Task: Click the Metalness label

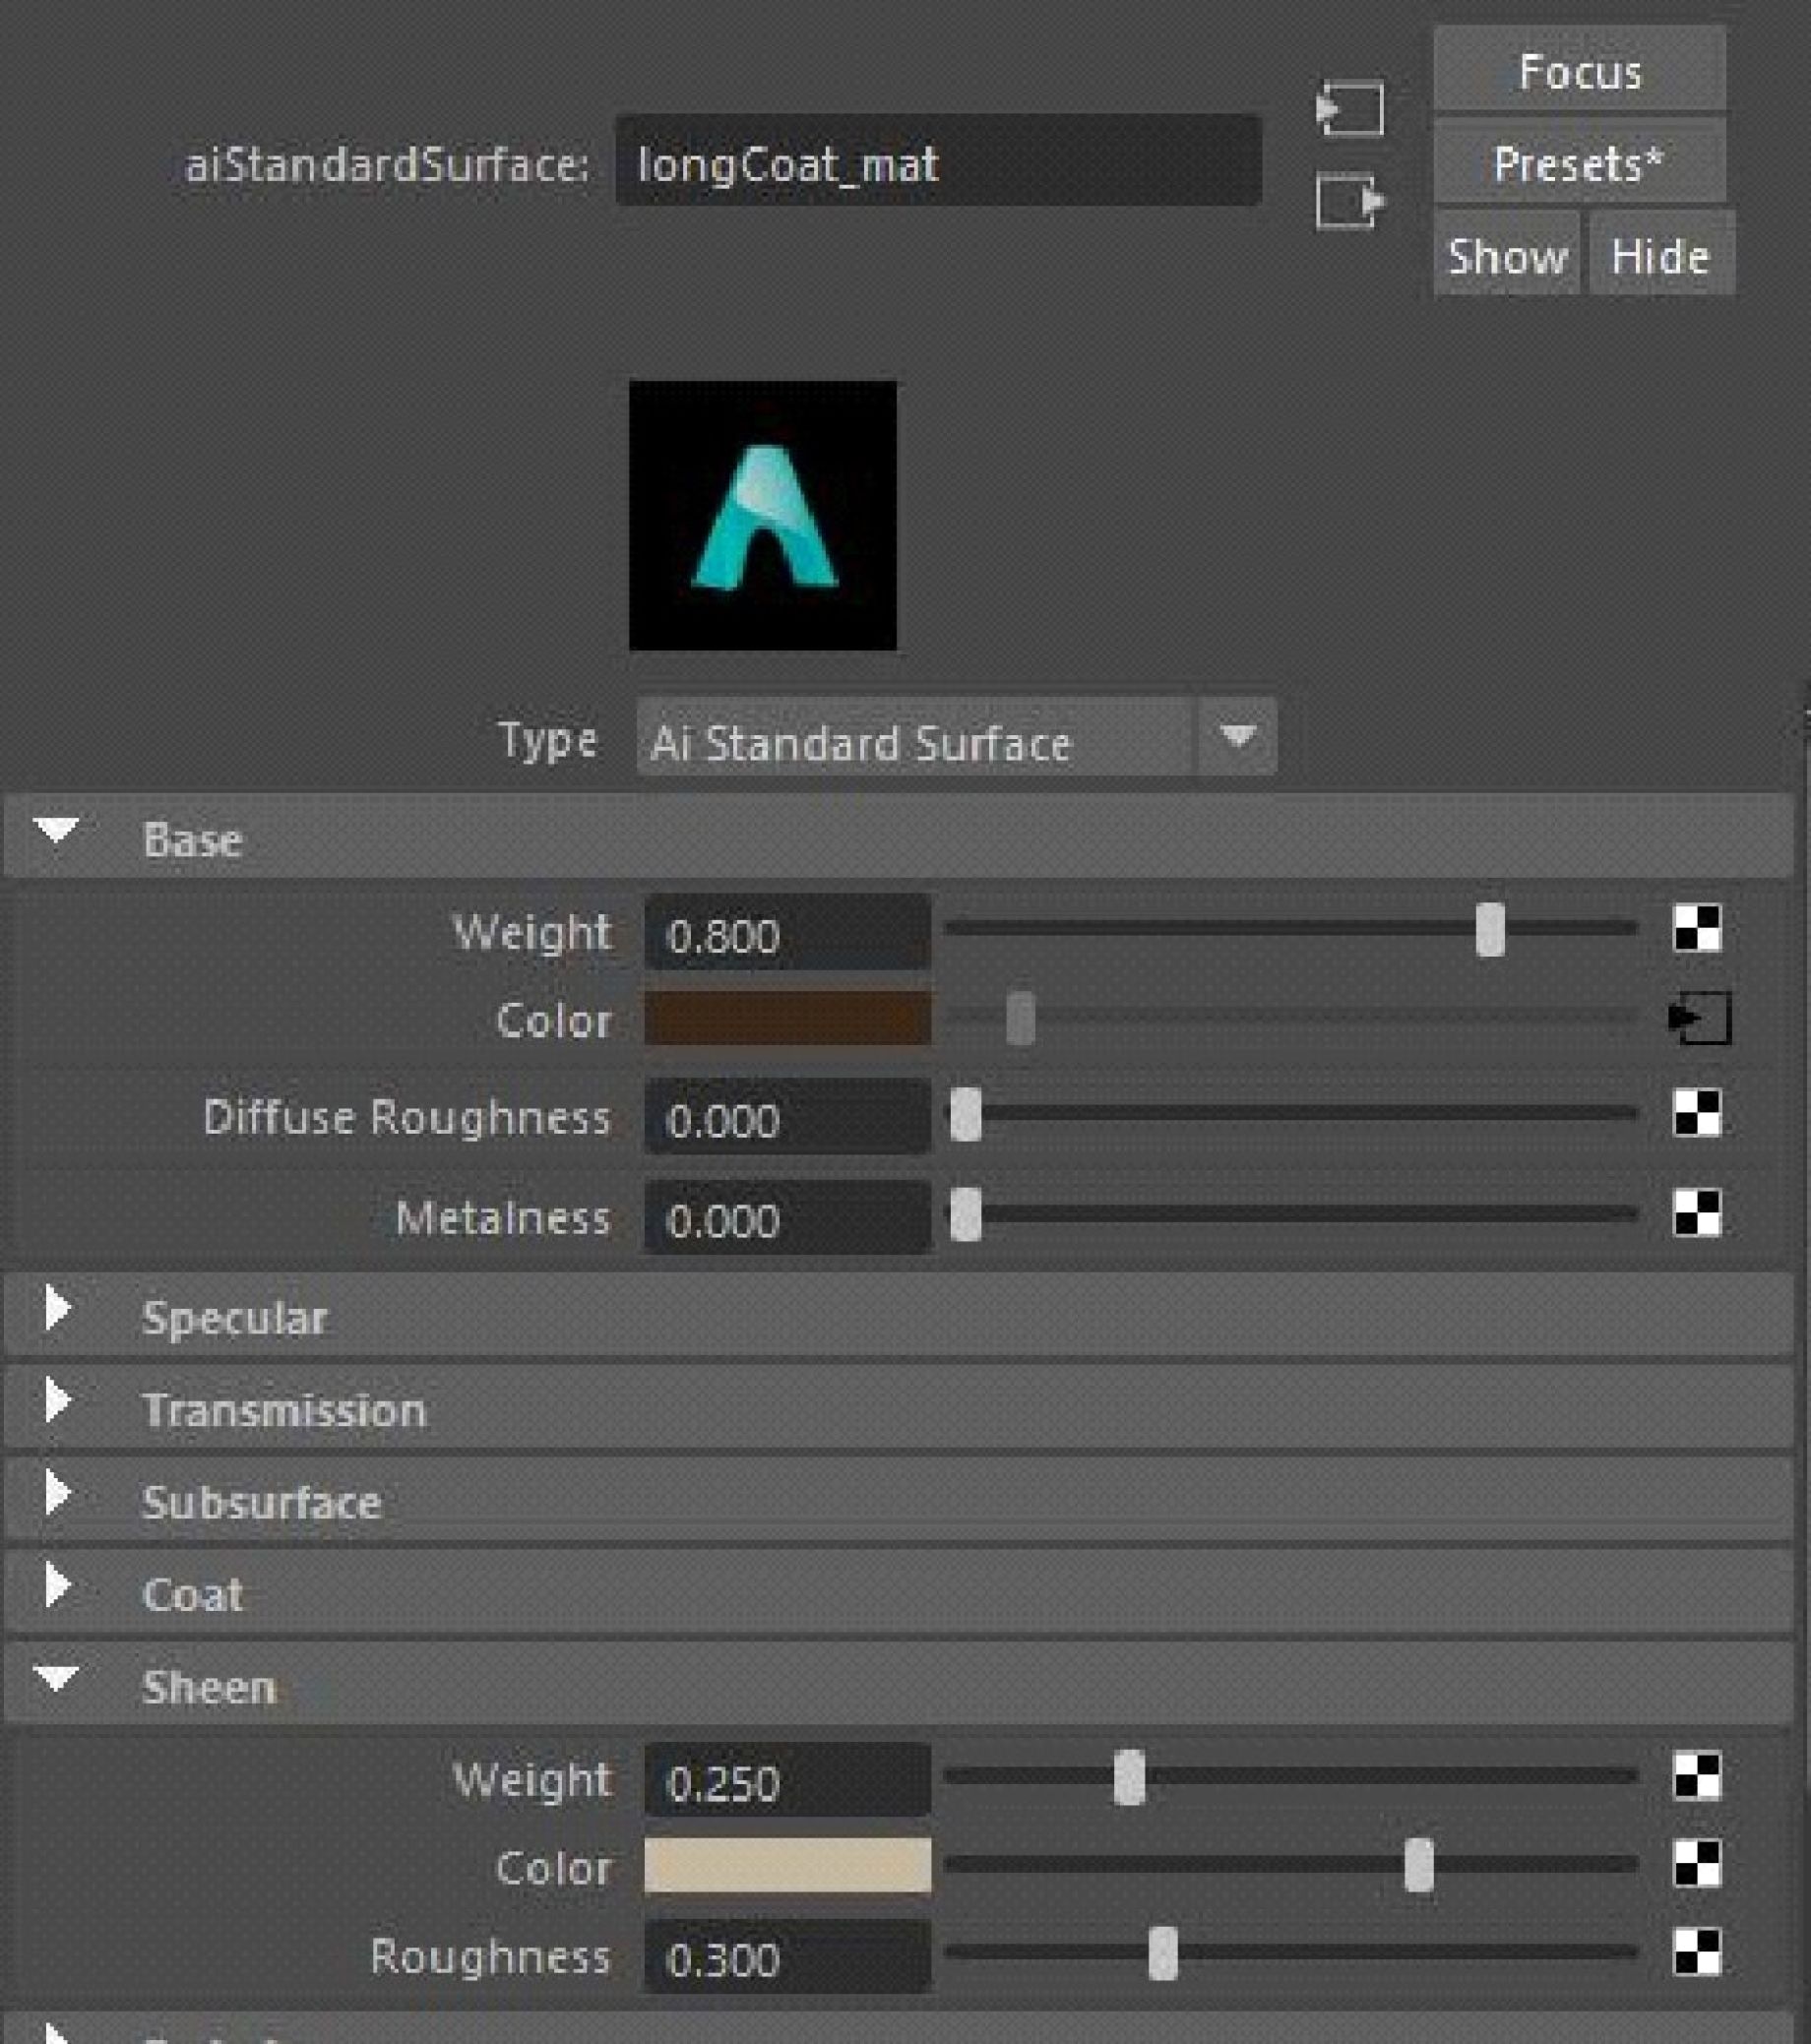Action: click(502, 1217)
